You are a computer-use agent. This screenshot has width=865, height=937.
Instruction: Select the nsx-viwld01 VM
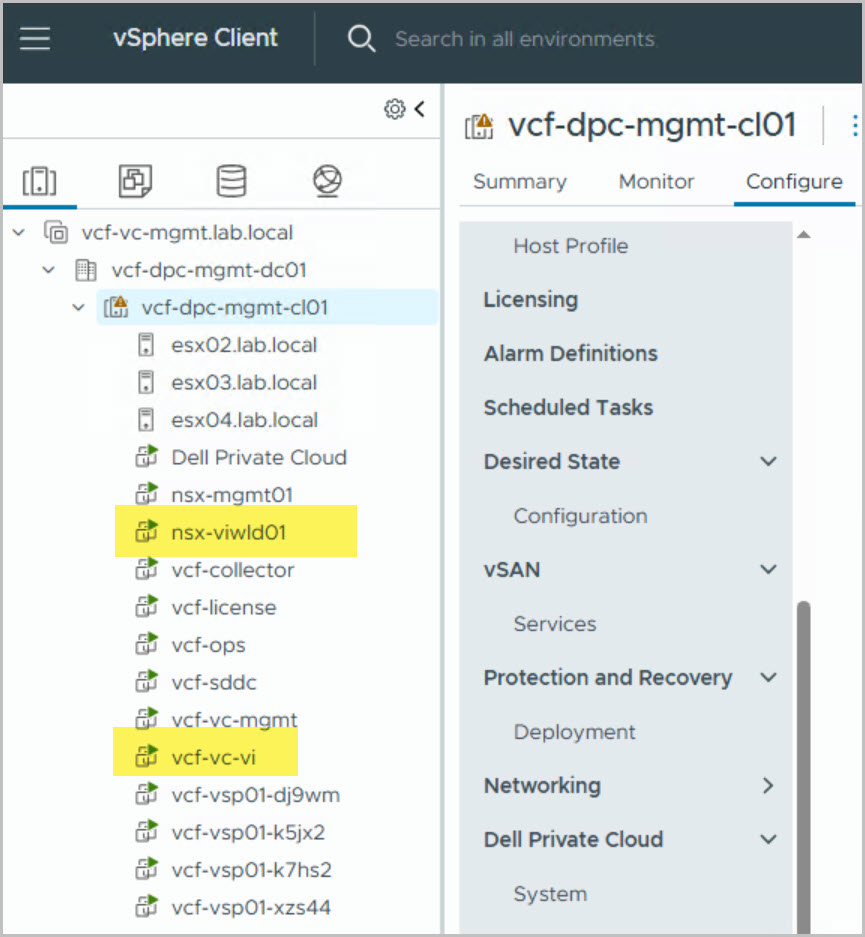pyautogui.click(x=229, y=532)
